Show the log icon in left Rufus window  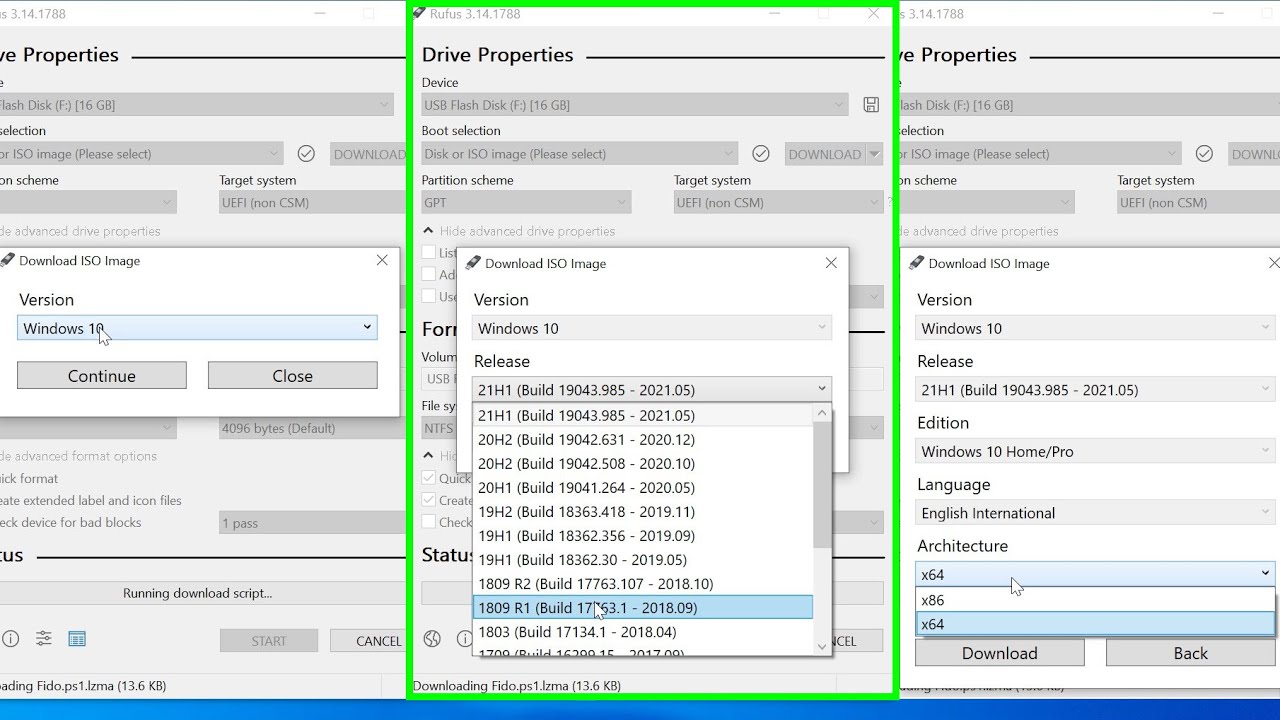coord(77,639)
